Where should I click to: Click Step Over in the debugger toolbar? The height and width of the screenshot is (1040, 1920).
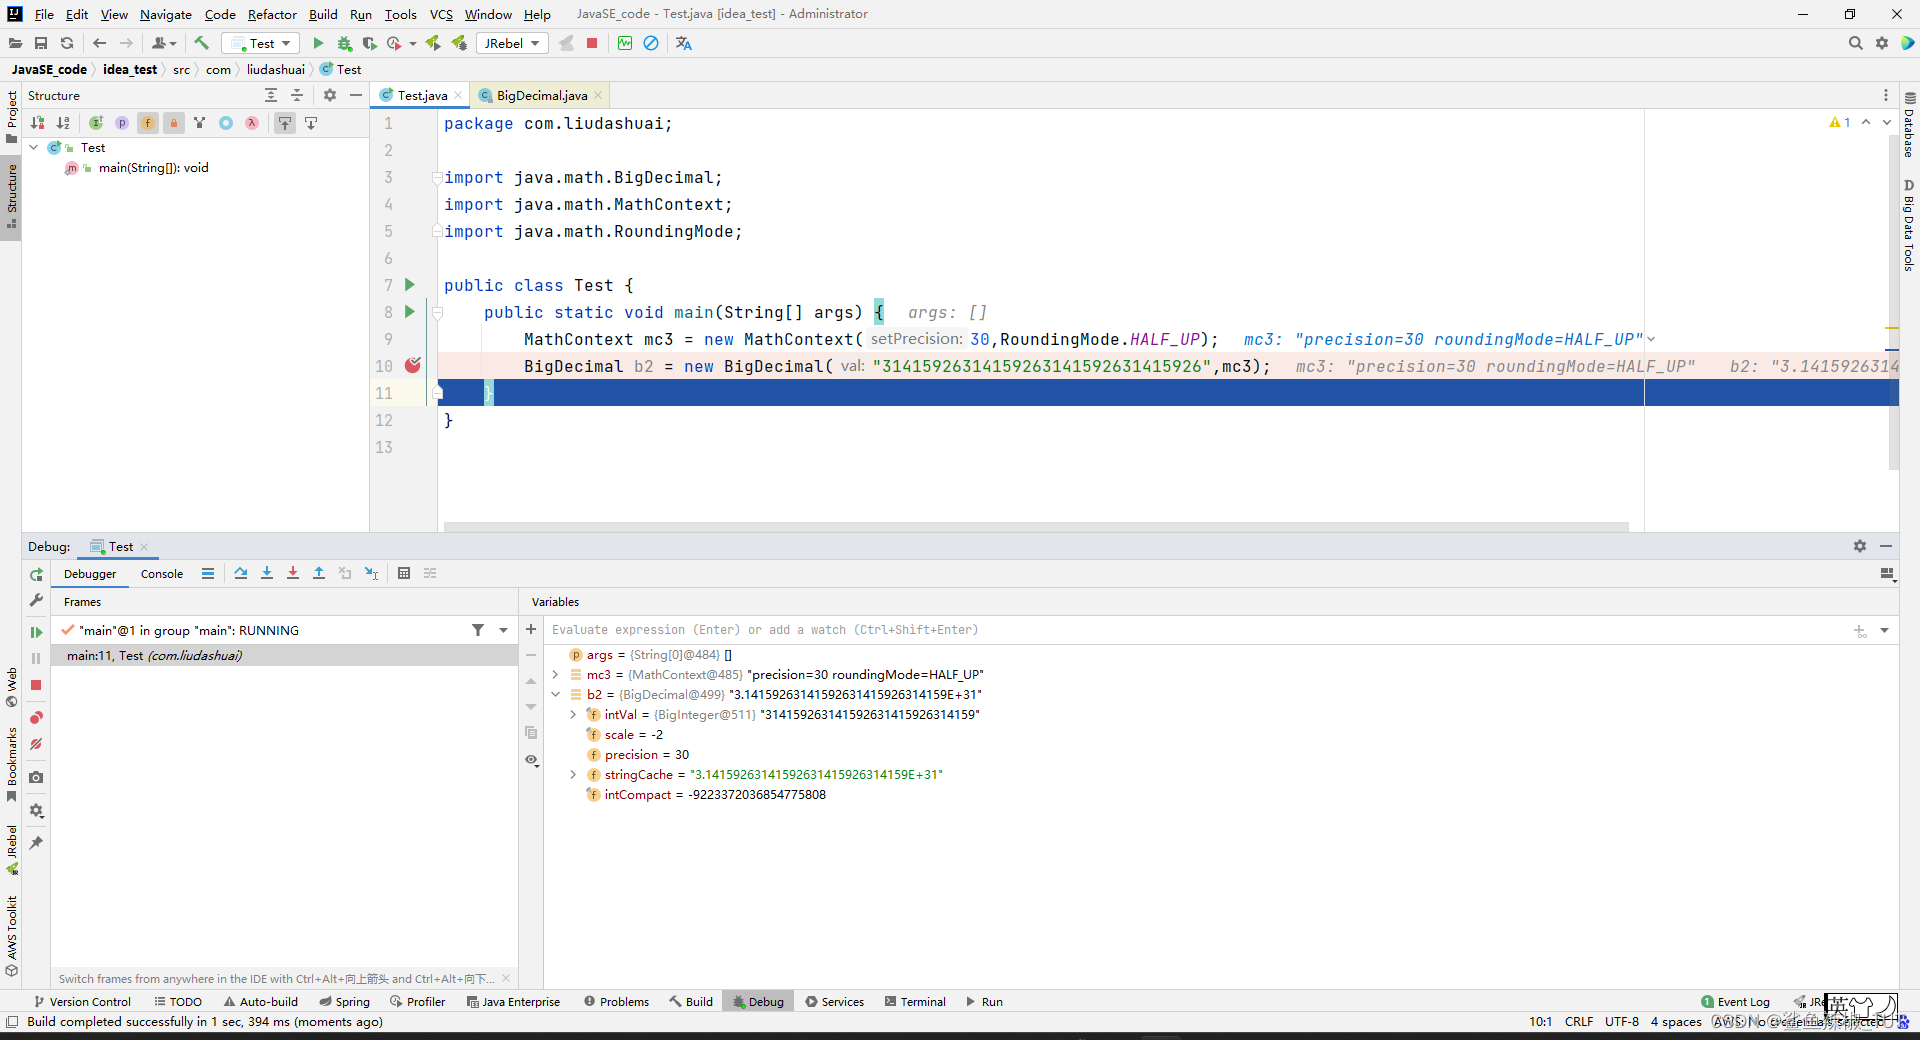pos(241,573)
